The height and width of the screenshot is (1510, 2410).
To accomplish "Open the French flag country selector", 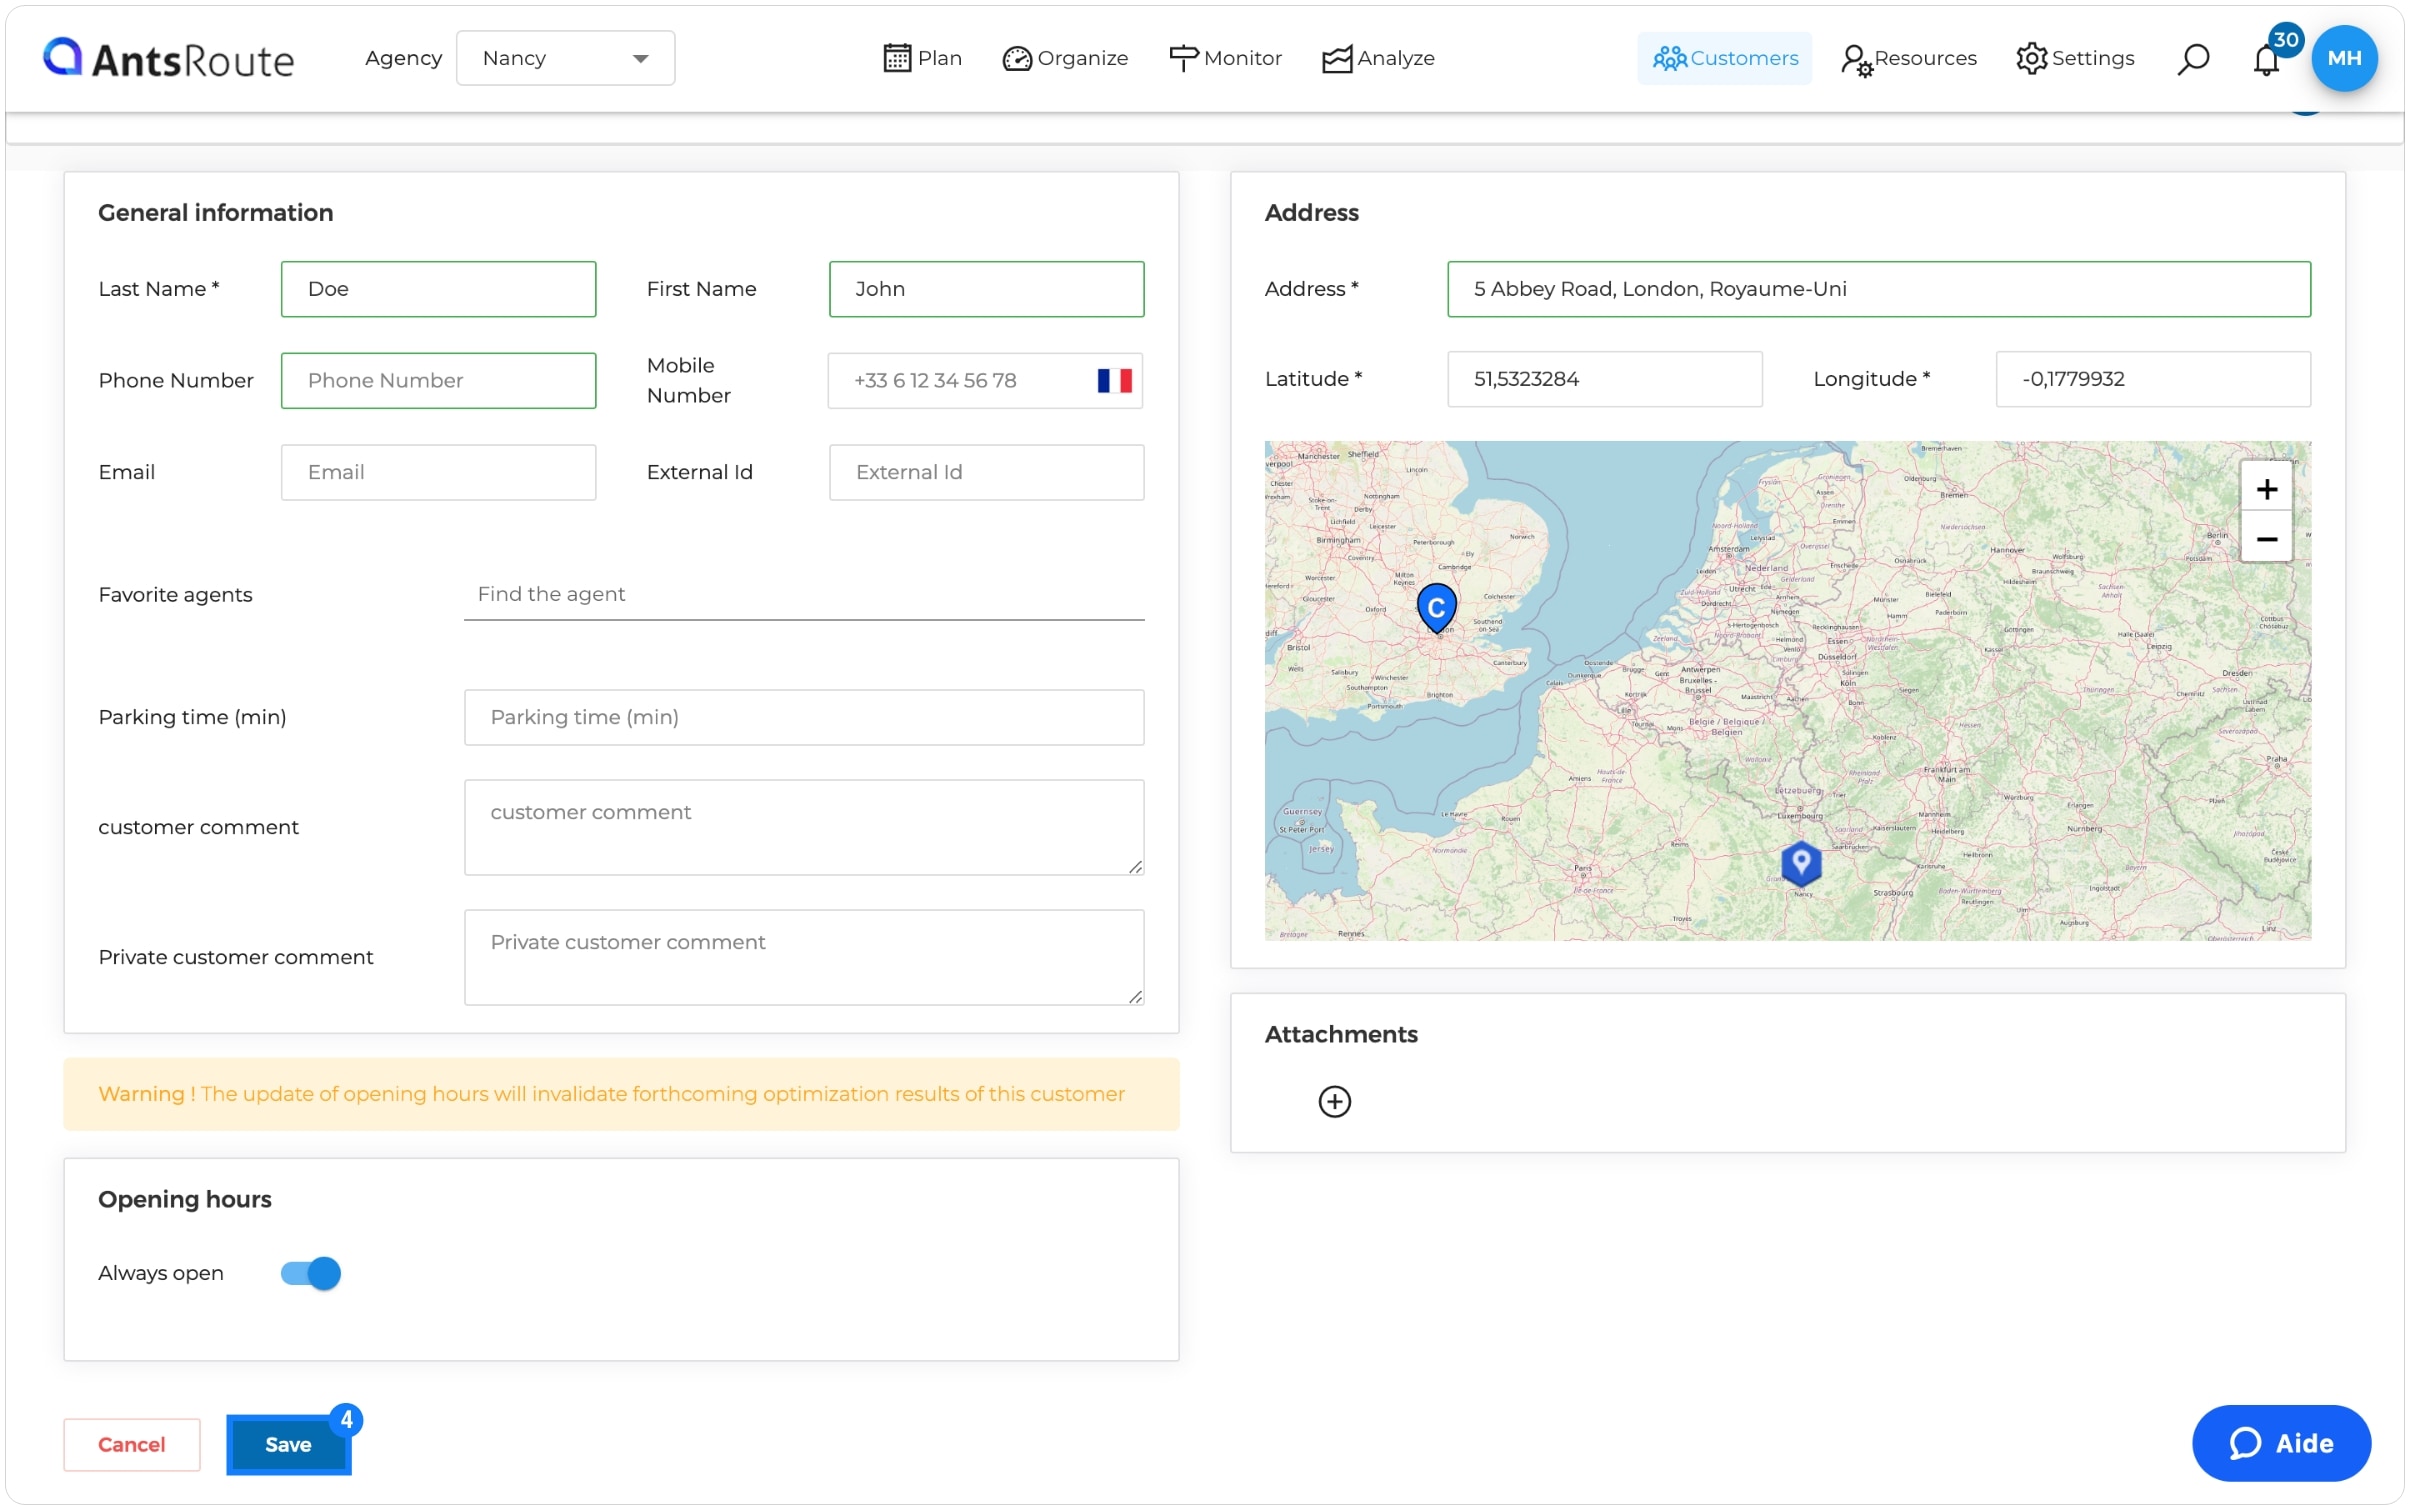I will 1114,380.
